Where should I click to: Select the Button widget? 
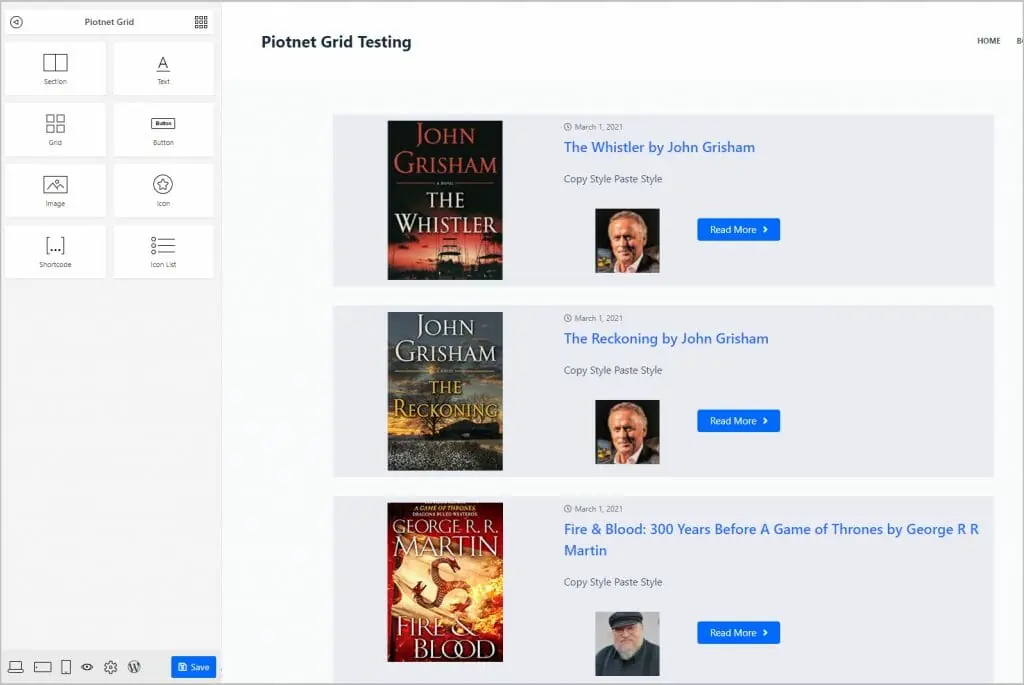163,128
